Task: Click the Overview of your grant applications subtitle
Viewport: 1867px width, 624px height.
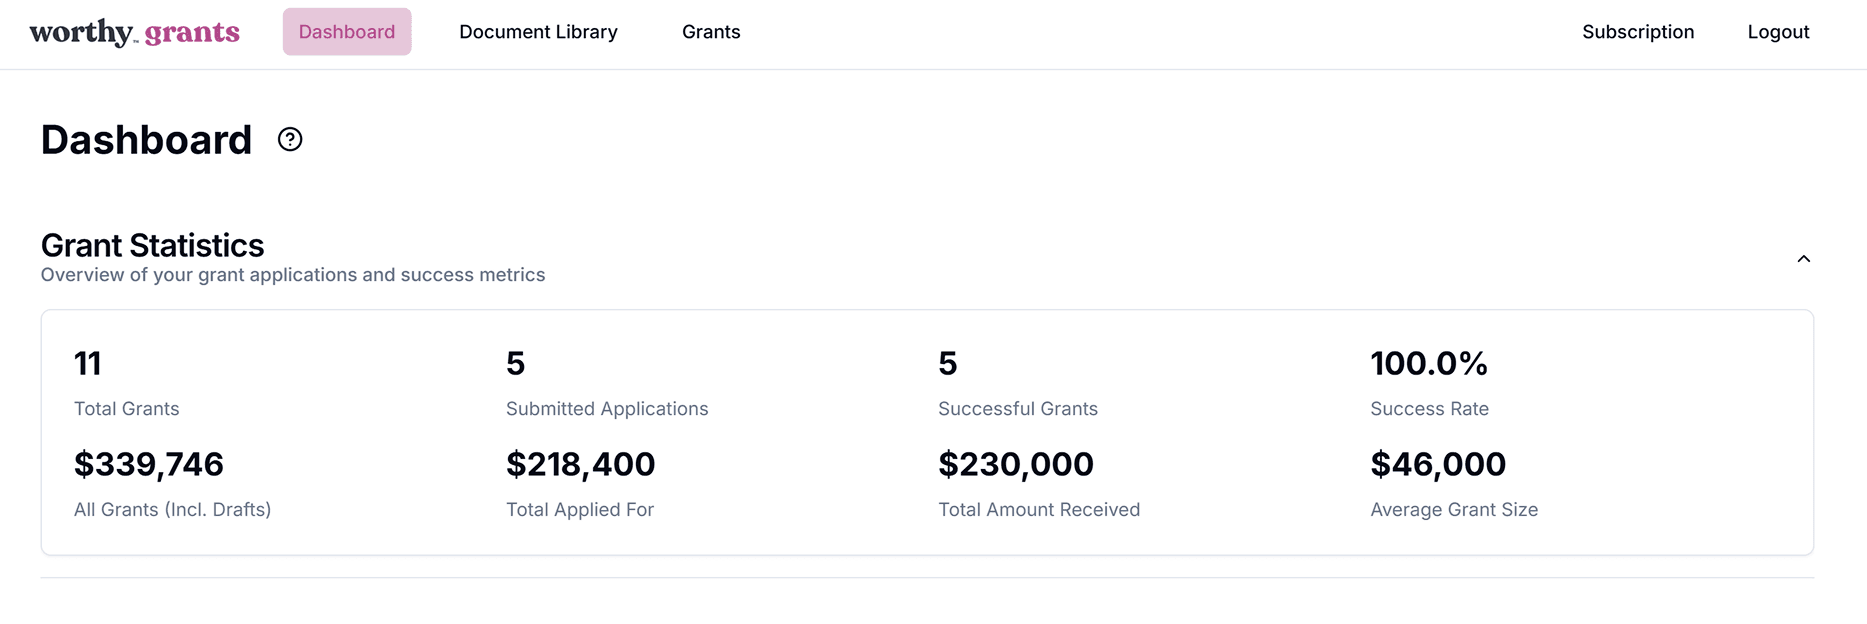Action: pos(293,275)
